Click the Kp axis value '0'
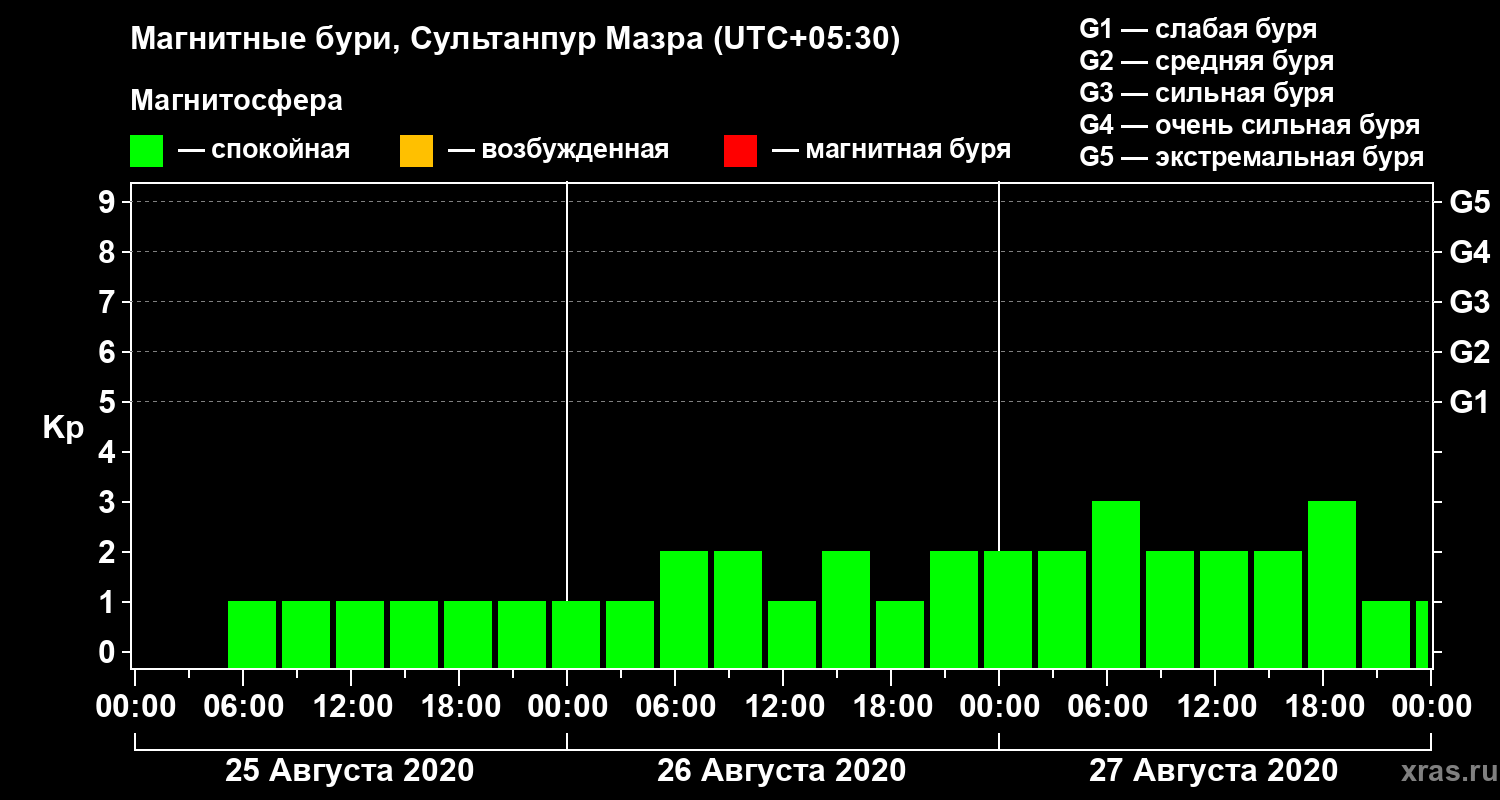Screen dimensions: 1500x800 point(109,653)
